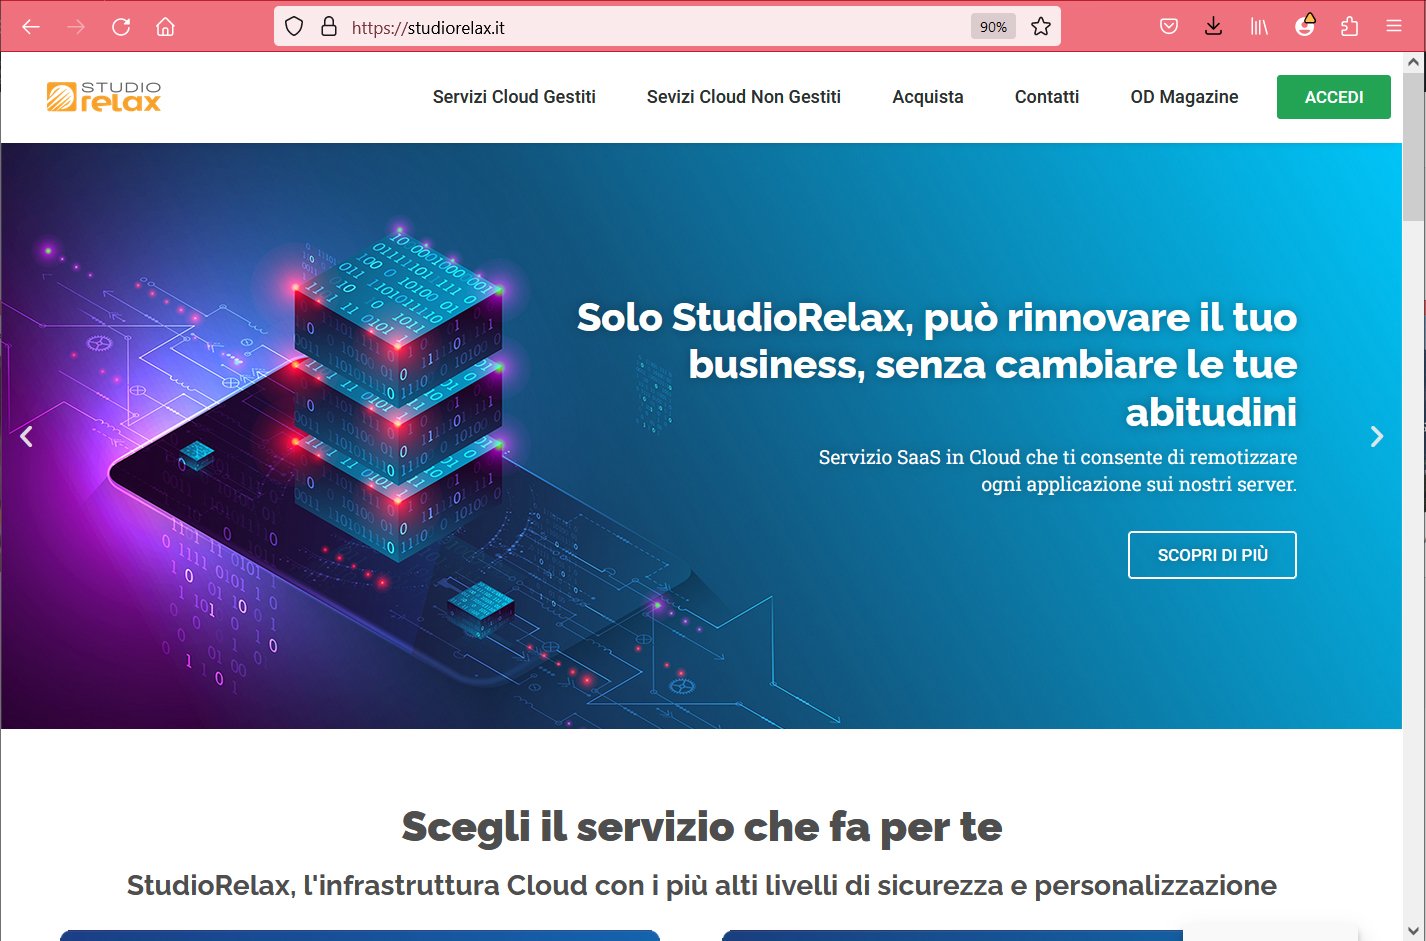Open the hamburger application menu
Screen dimensions: 1426x941
[1394, 27]
